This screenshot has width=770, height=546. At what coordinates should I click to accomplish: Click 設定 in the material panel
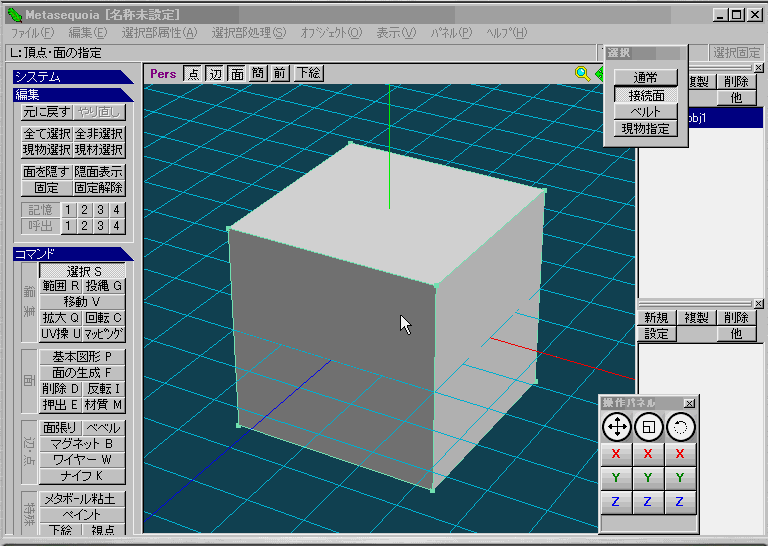[x=656, y=334]
